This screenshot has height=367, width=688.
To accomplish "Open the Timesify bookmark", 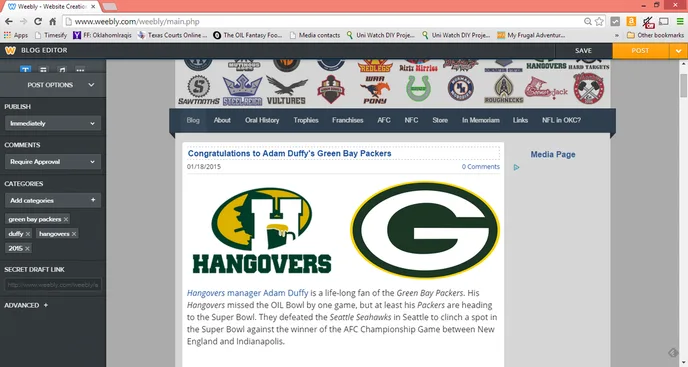I will click(x=50, y=35).
